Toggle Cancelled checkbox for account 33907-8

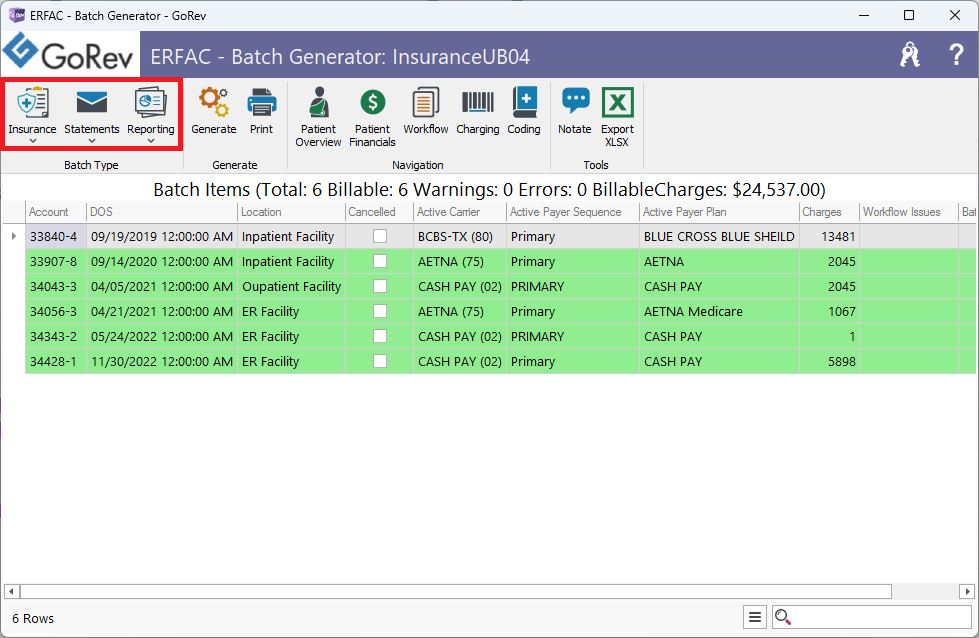point(380,261)
